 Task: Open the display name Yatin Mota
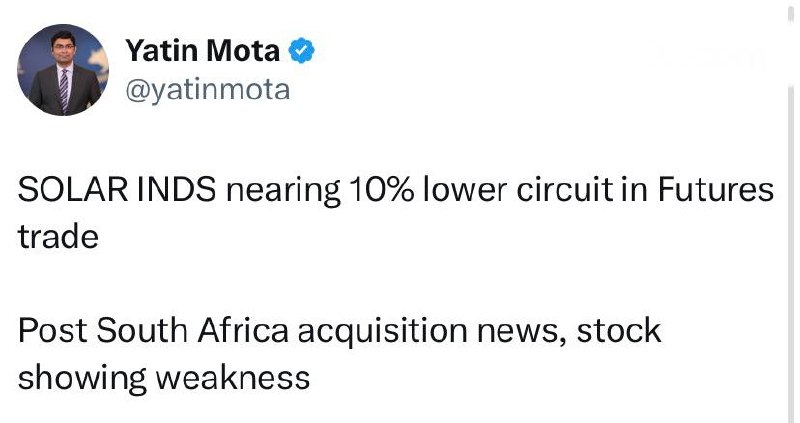coord(203,51)
